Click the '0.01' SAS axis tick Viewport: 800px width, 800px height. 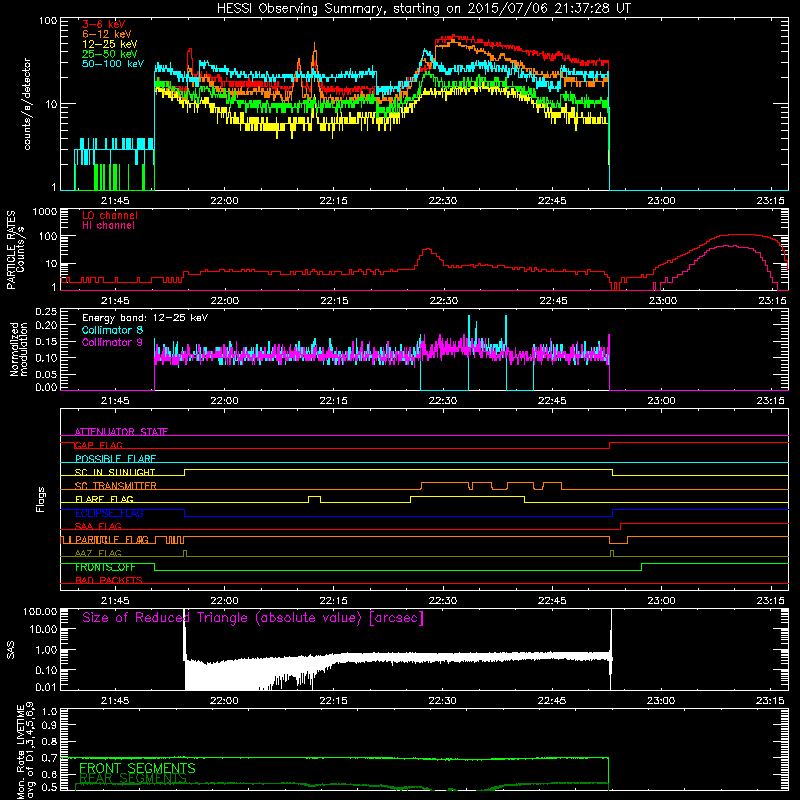46,687
